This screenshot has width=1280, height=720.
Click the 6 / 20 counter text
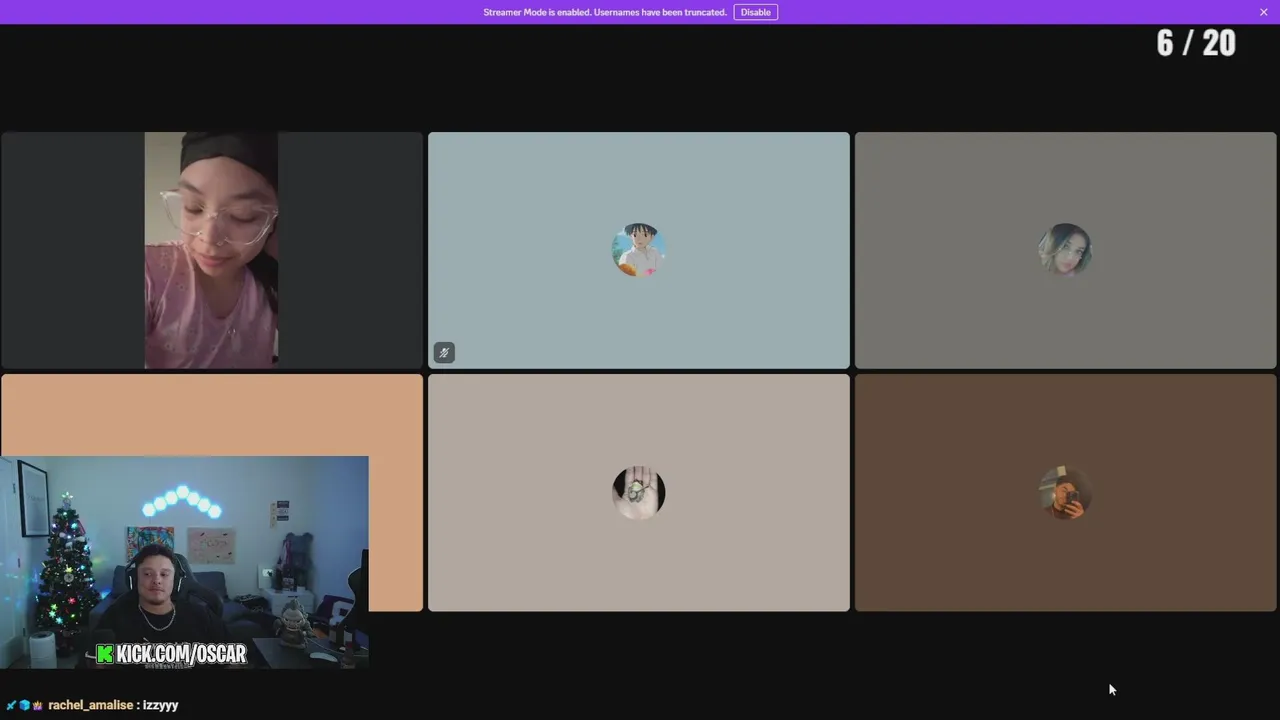(x=1196, y=43)
